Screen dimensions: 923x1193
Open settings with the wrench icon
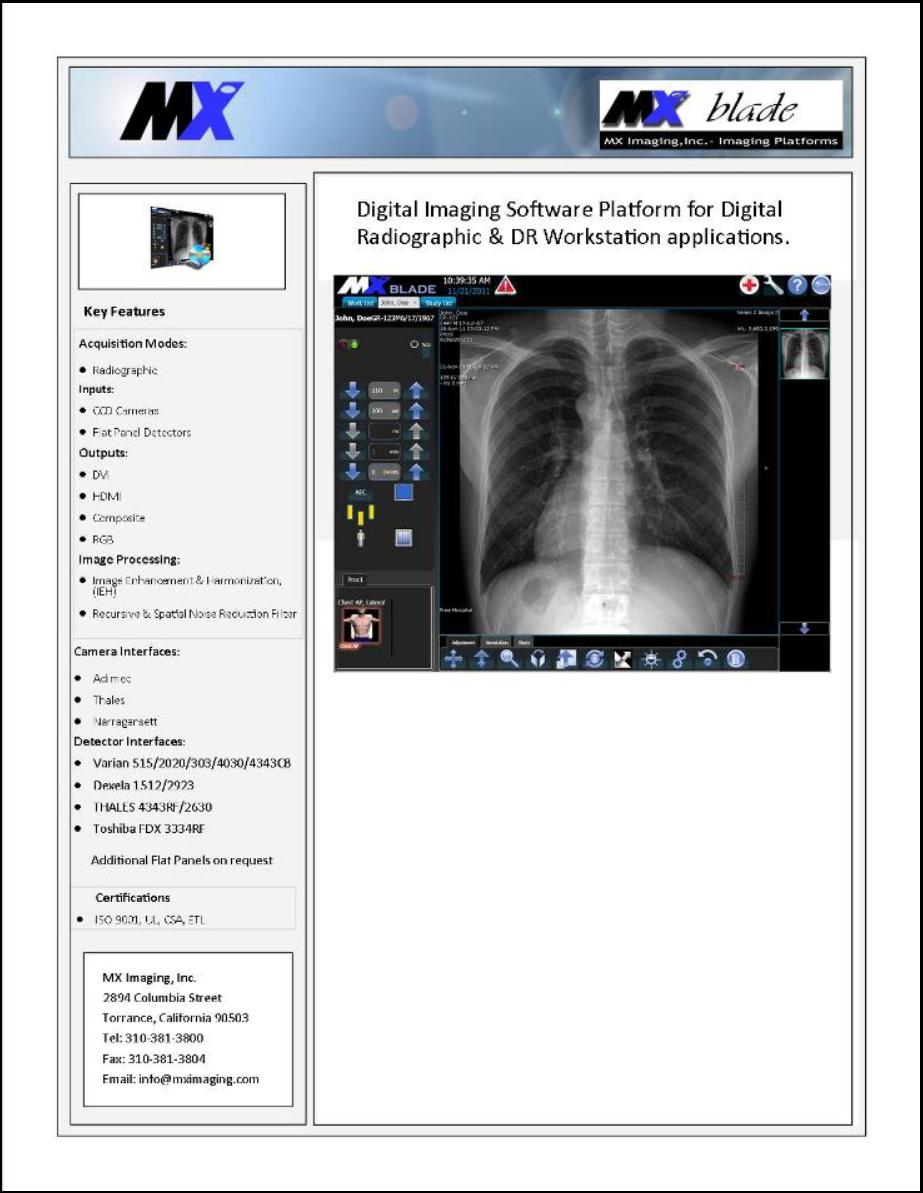[x=772, y=285]
